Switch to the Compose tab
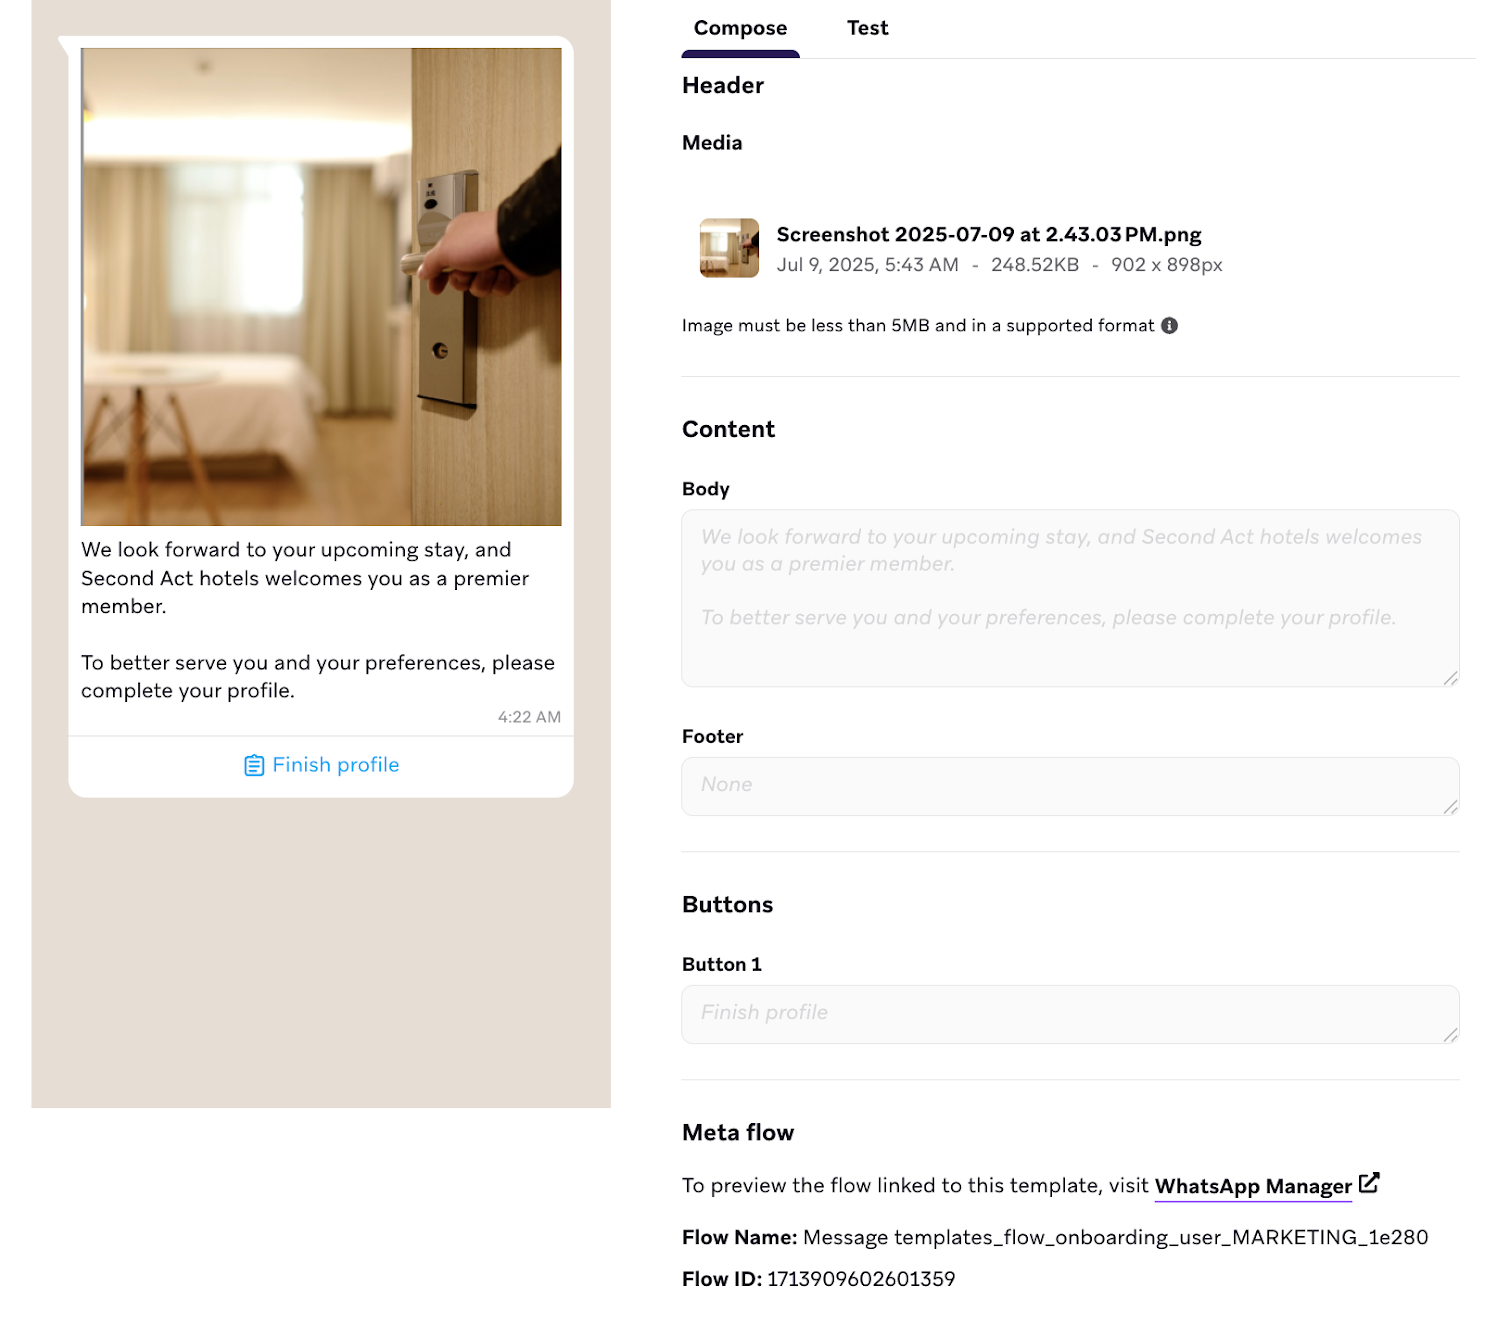Viewport: 1507px width, 1332px height. pyautogui.click(x=740, y=29)
